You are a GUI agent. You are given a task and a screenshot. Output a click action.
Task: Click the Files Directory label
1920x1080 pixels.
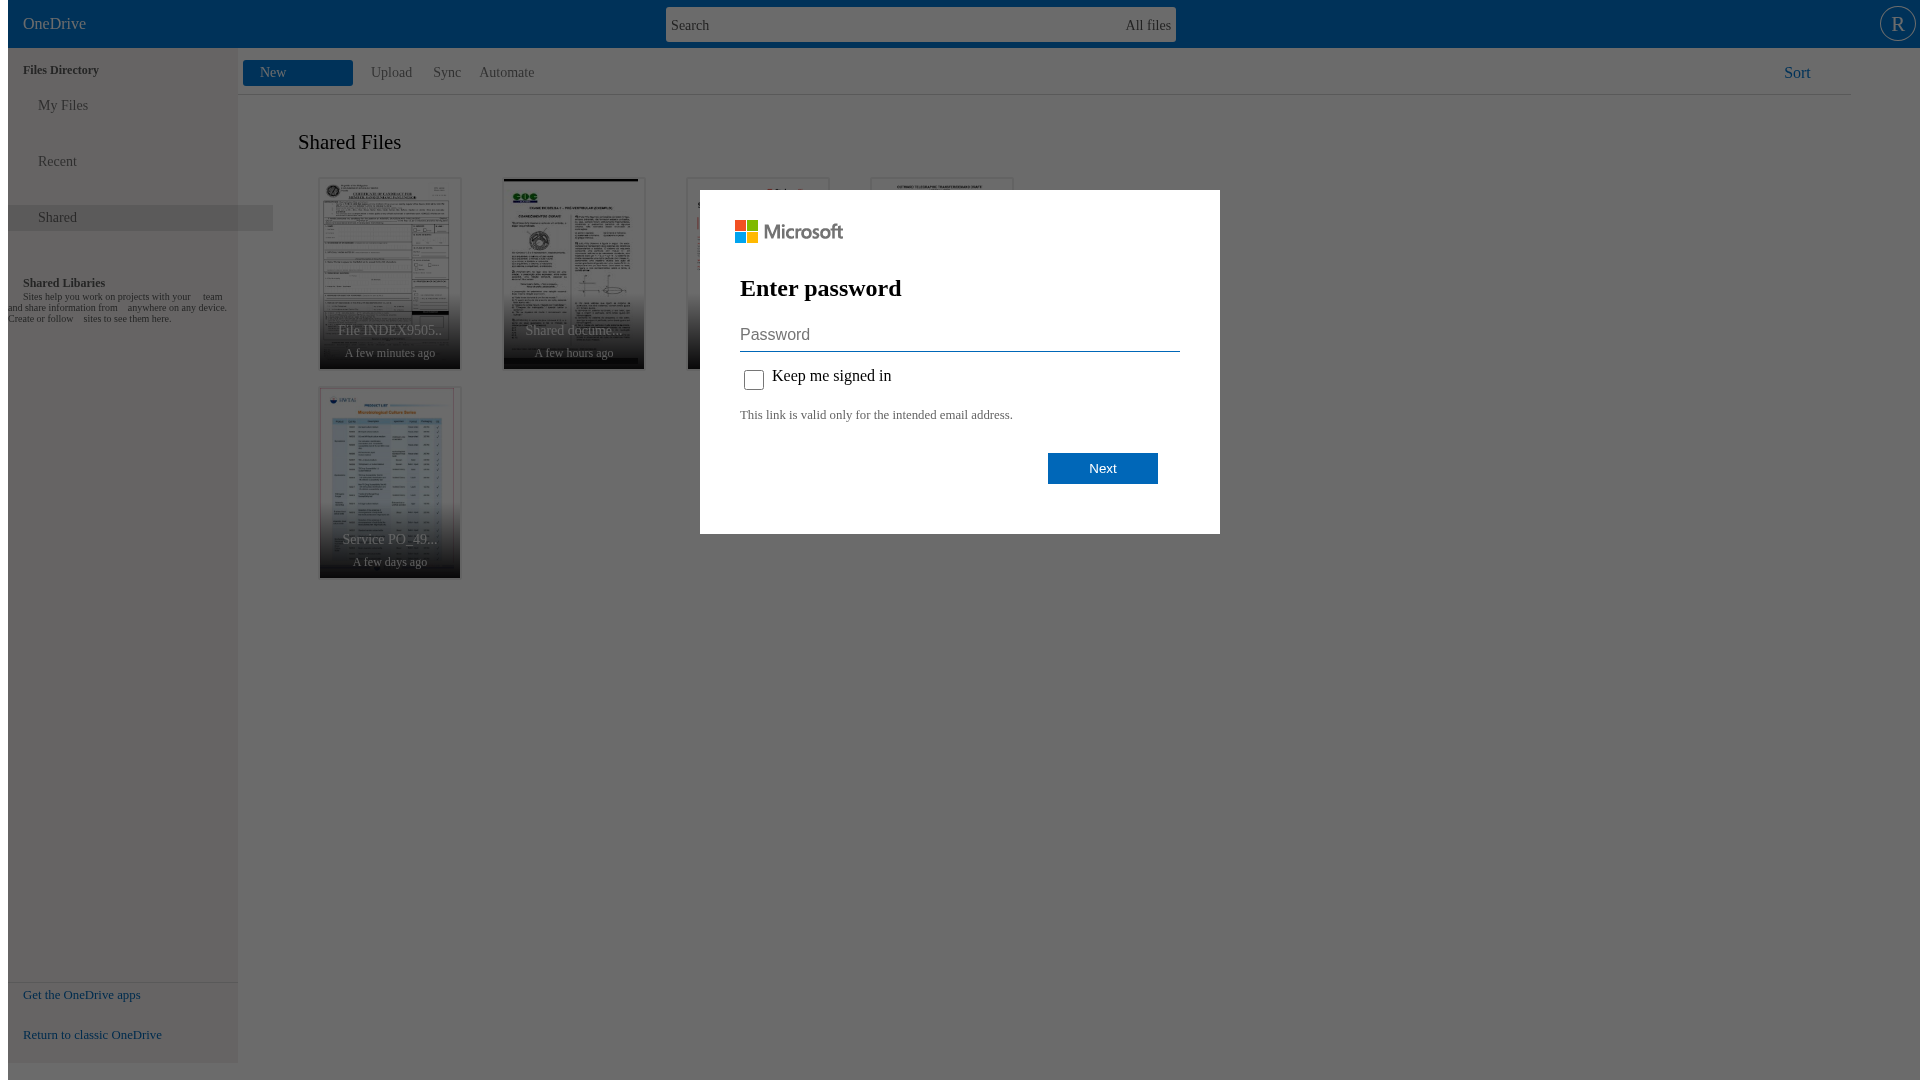pos(61,70)
